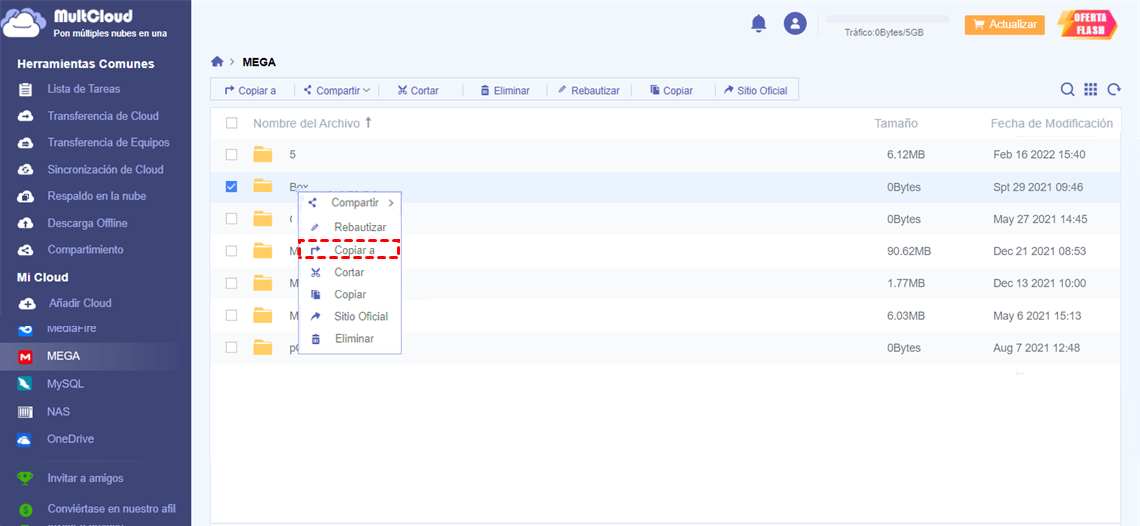Screen dimensions: 1140x526
Task: Refresh the file list
Action: [1113, 89]
